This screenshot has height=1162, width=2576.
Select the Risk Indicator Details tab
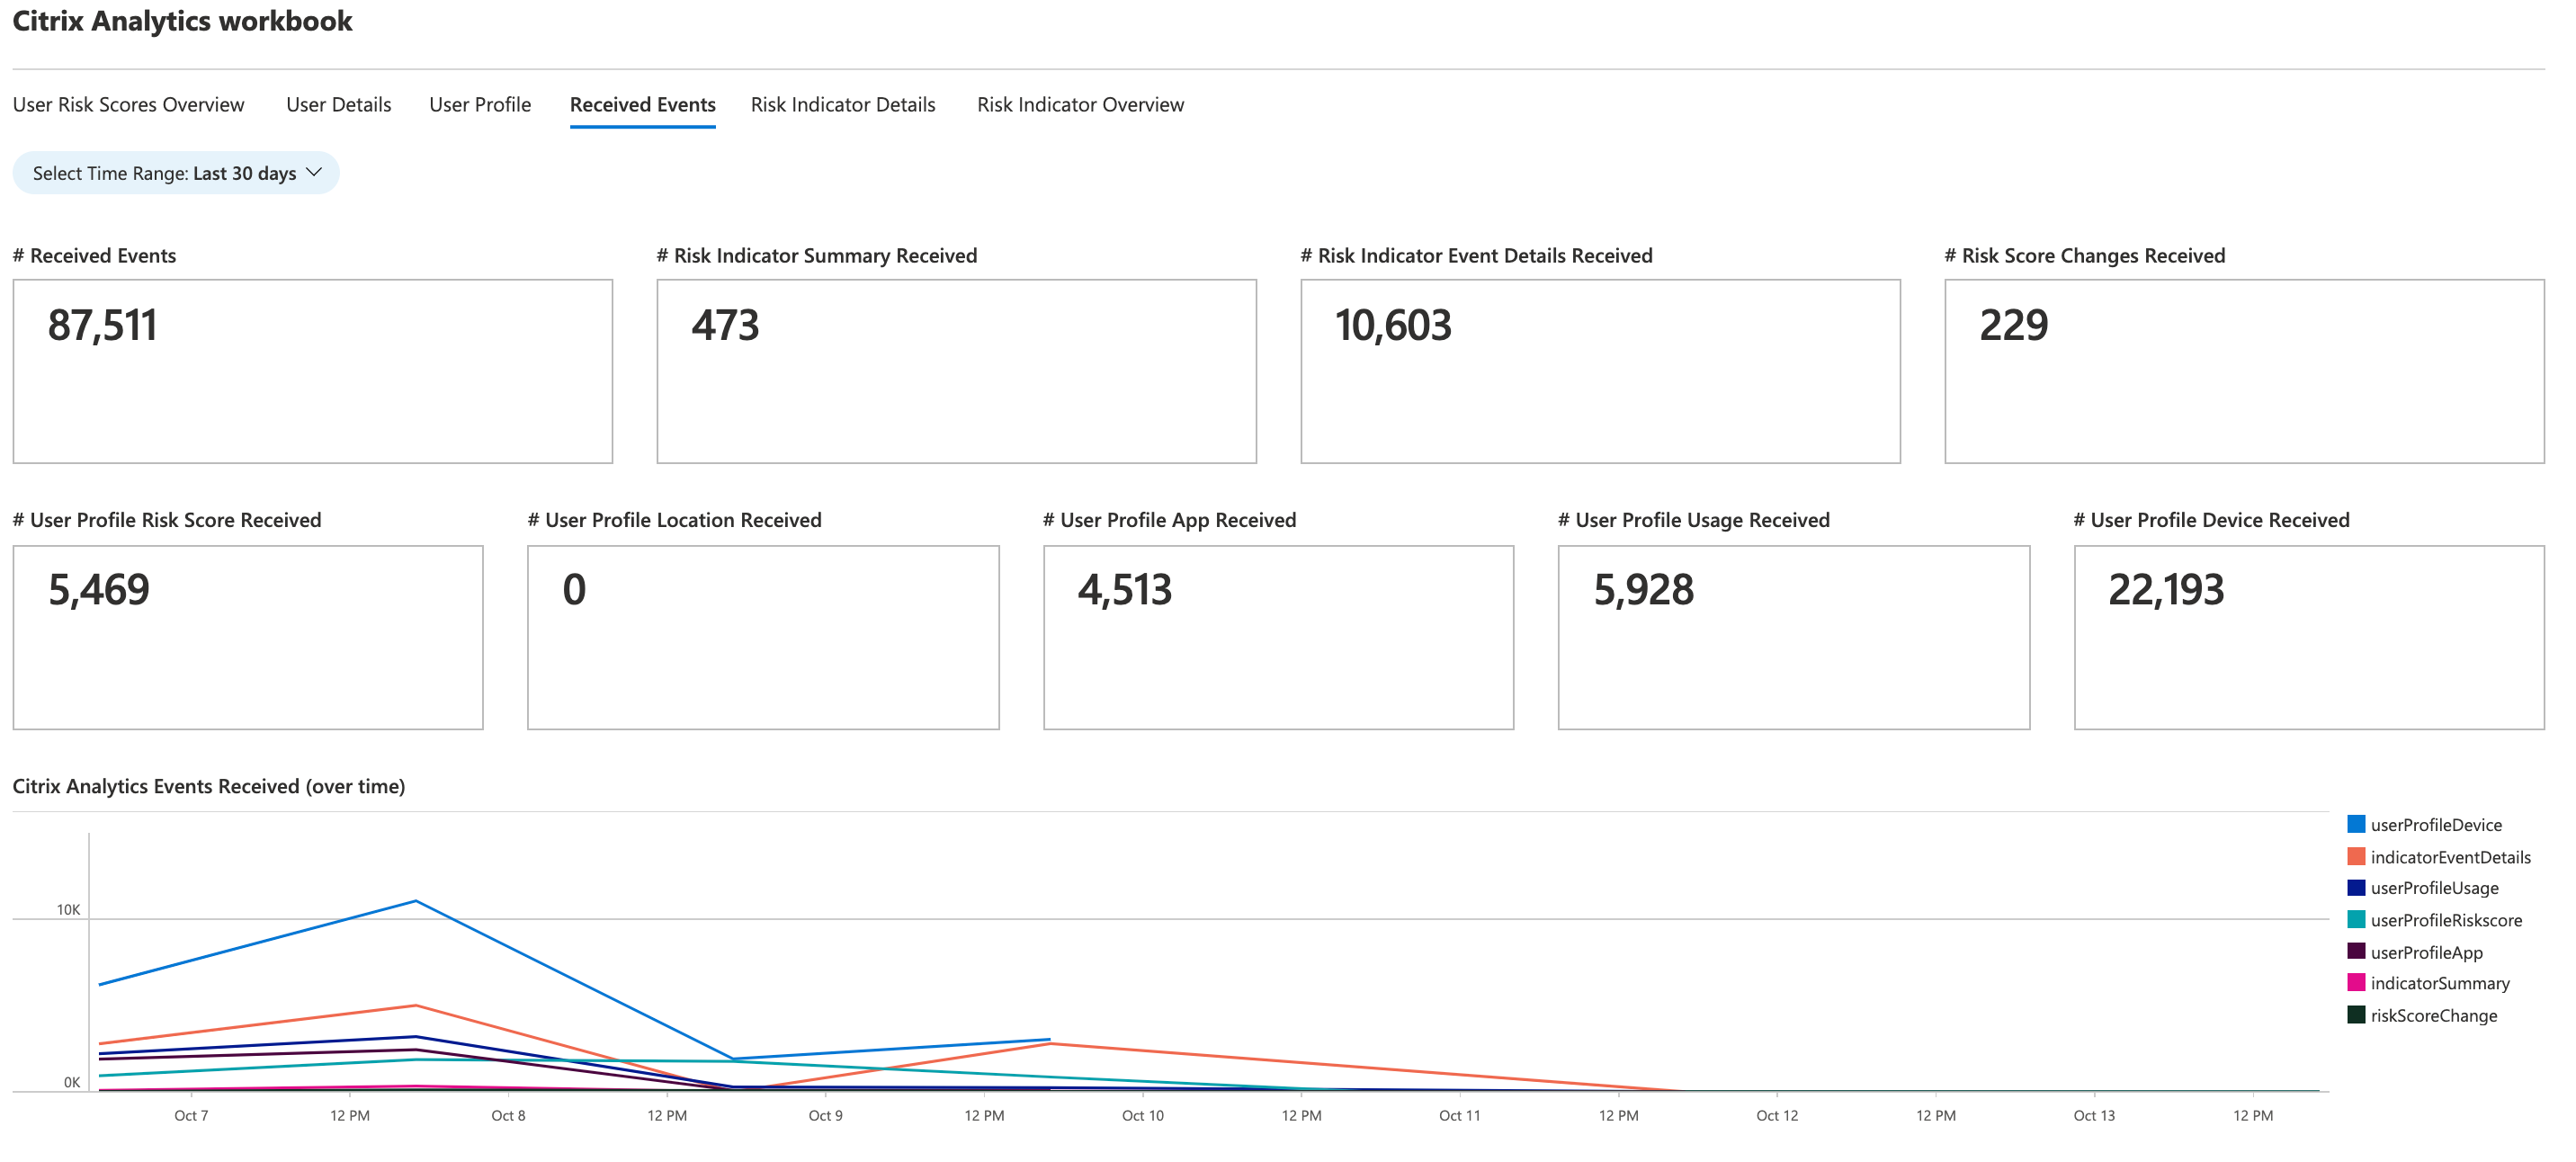pyautogui.click(x=842, y=105)
